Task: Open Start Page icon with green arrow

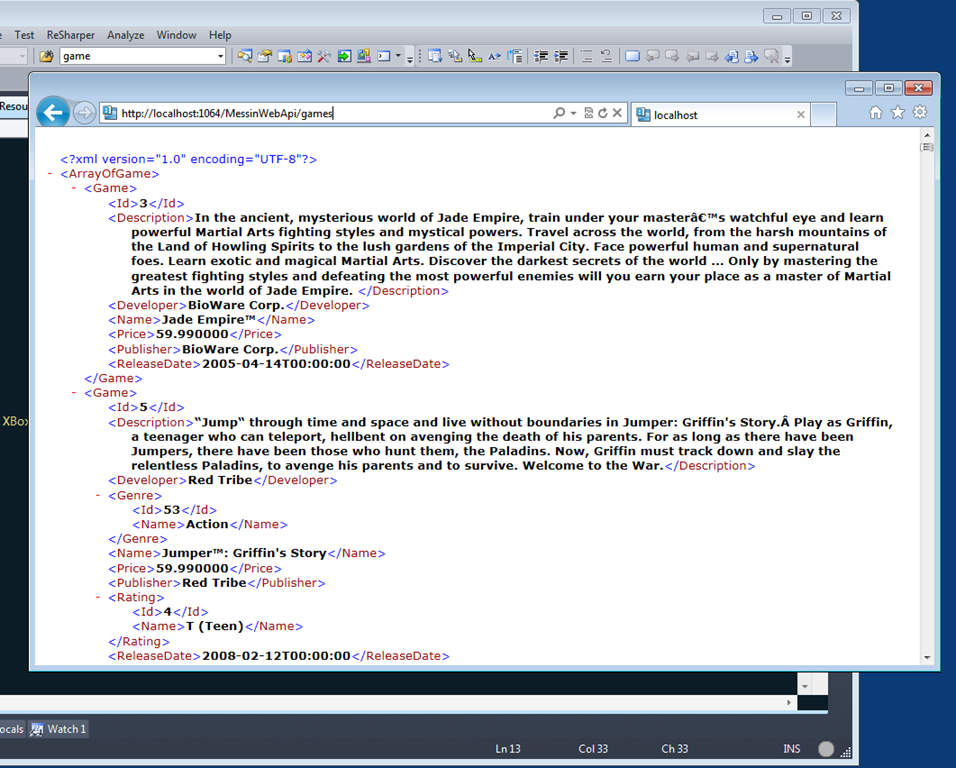Action: coord(344,56)
